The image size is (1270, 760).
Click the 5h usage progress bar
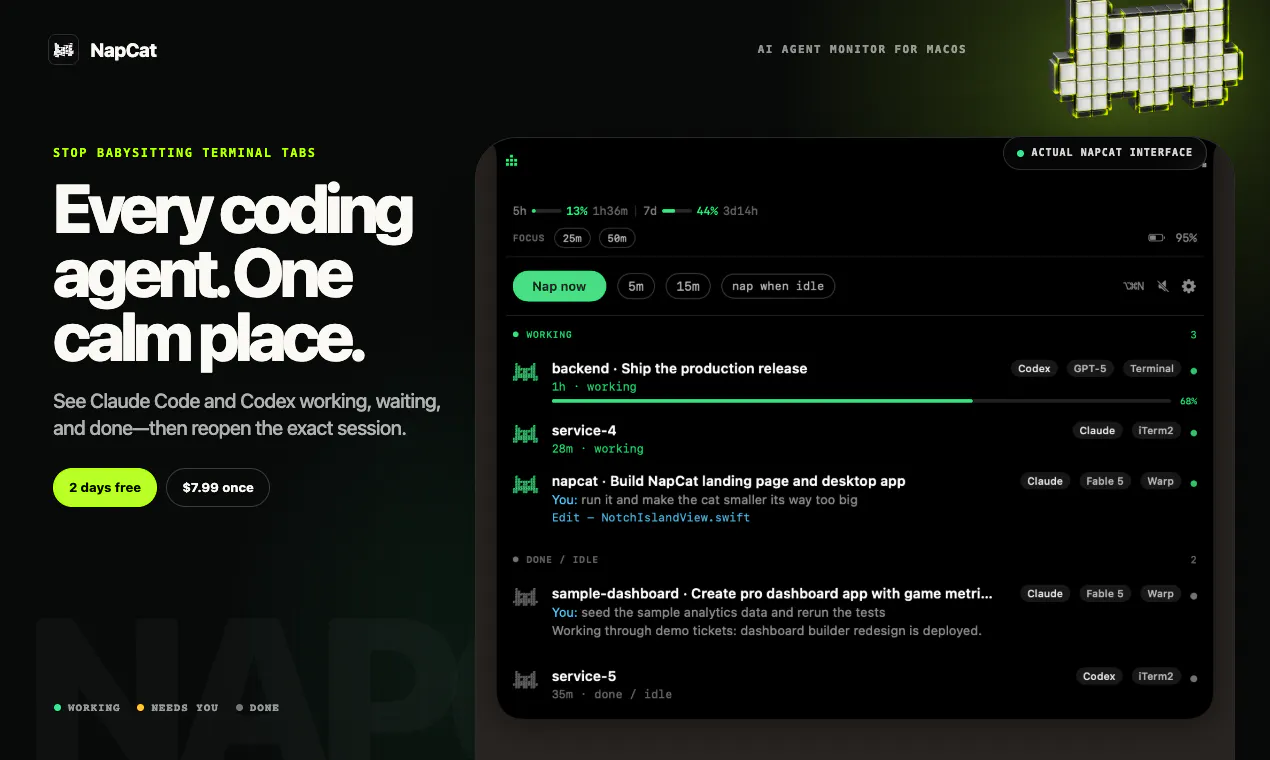(x=546, y=211)
